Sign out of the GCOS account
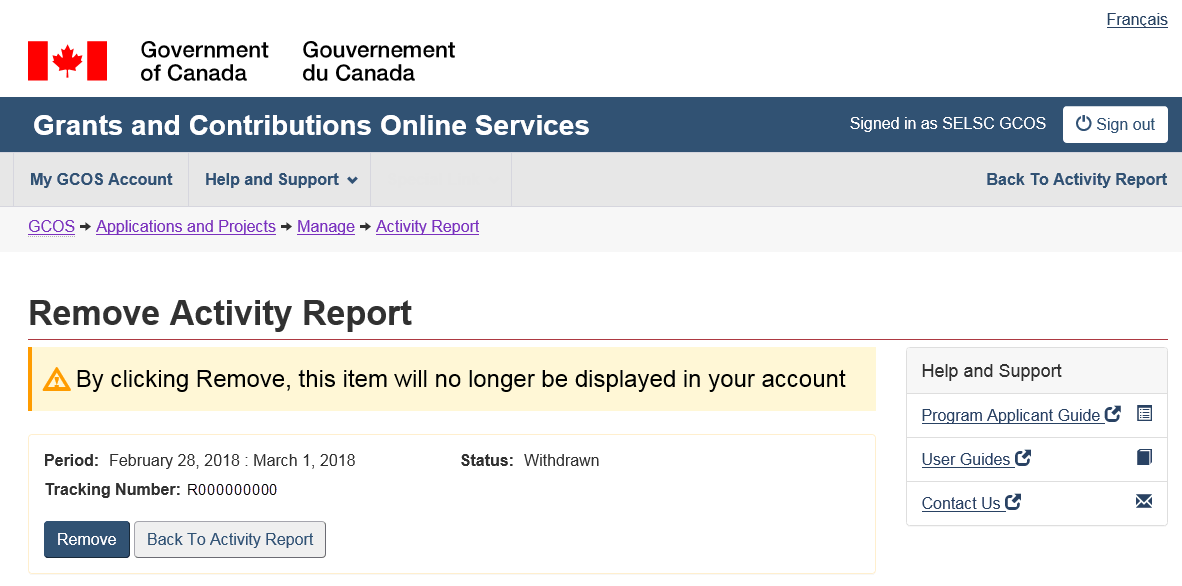This screenshot has height=586, width=1182. pos(1115,125)
